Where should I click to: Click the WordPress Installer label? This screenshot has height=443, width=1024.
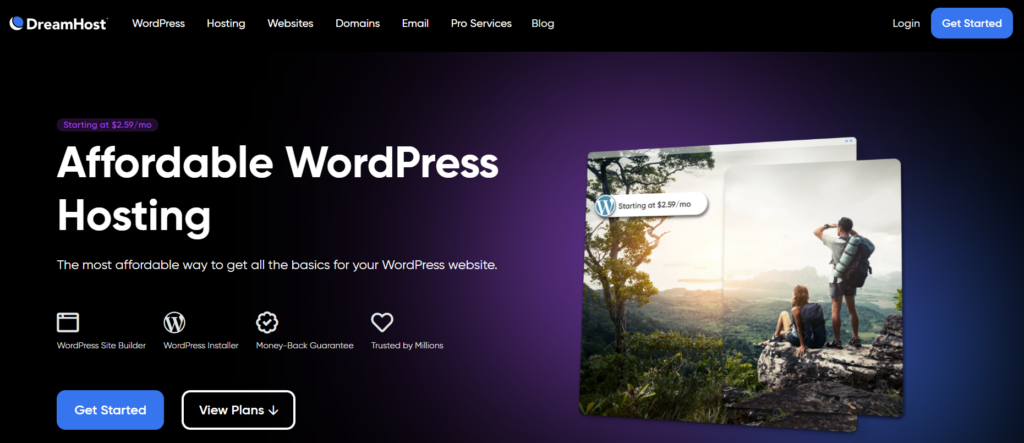pos(201,345)
